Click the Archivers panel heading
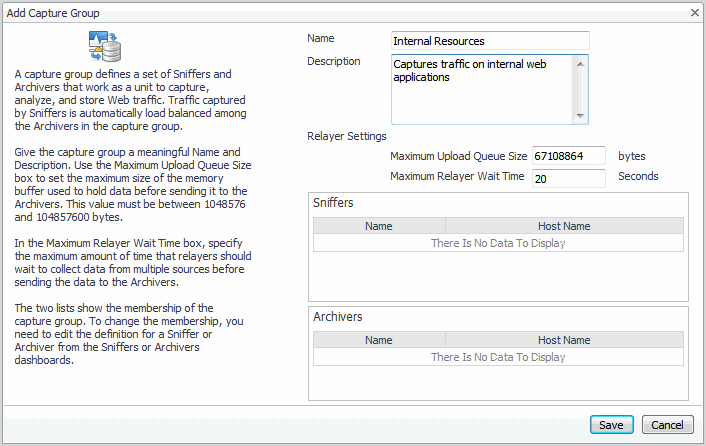This screenshot has height=446, width=706. pos(338,317)
